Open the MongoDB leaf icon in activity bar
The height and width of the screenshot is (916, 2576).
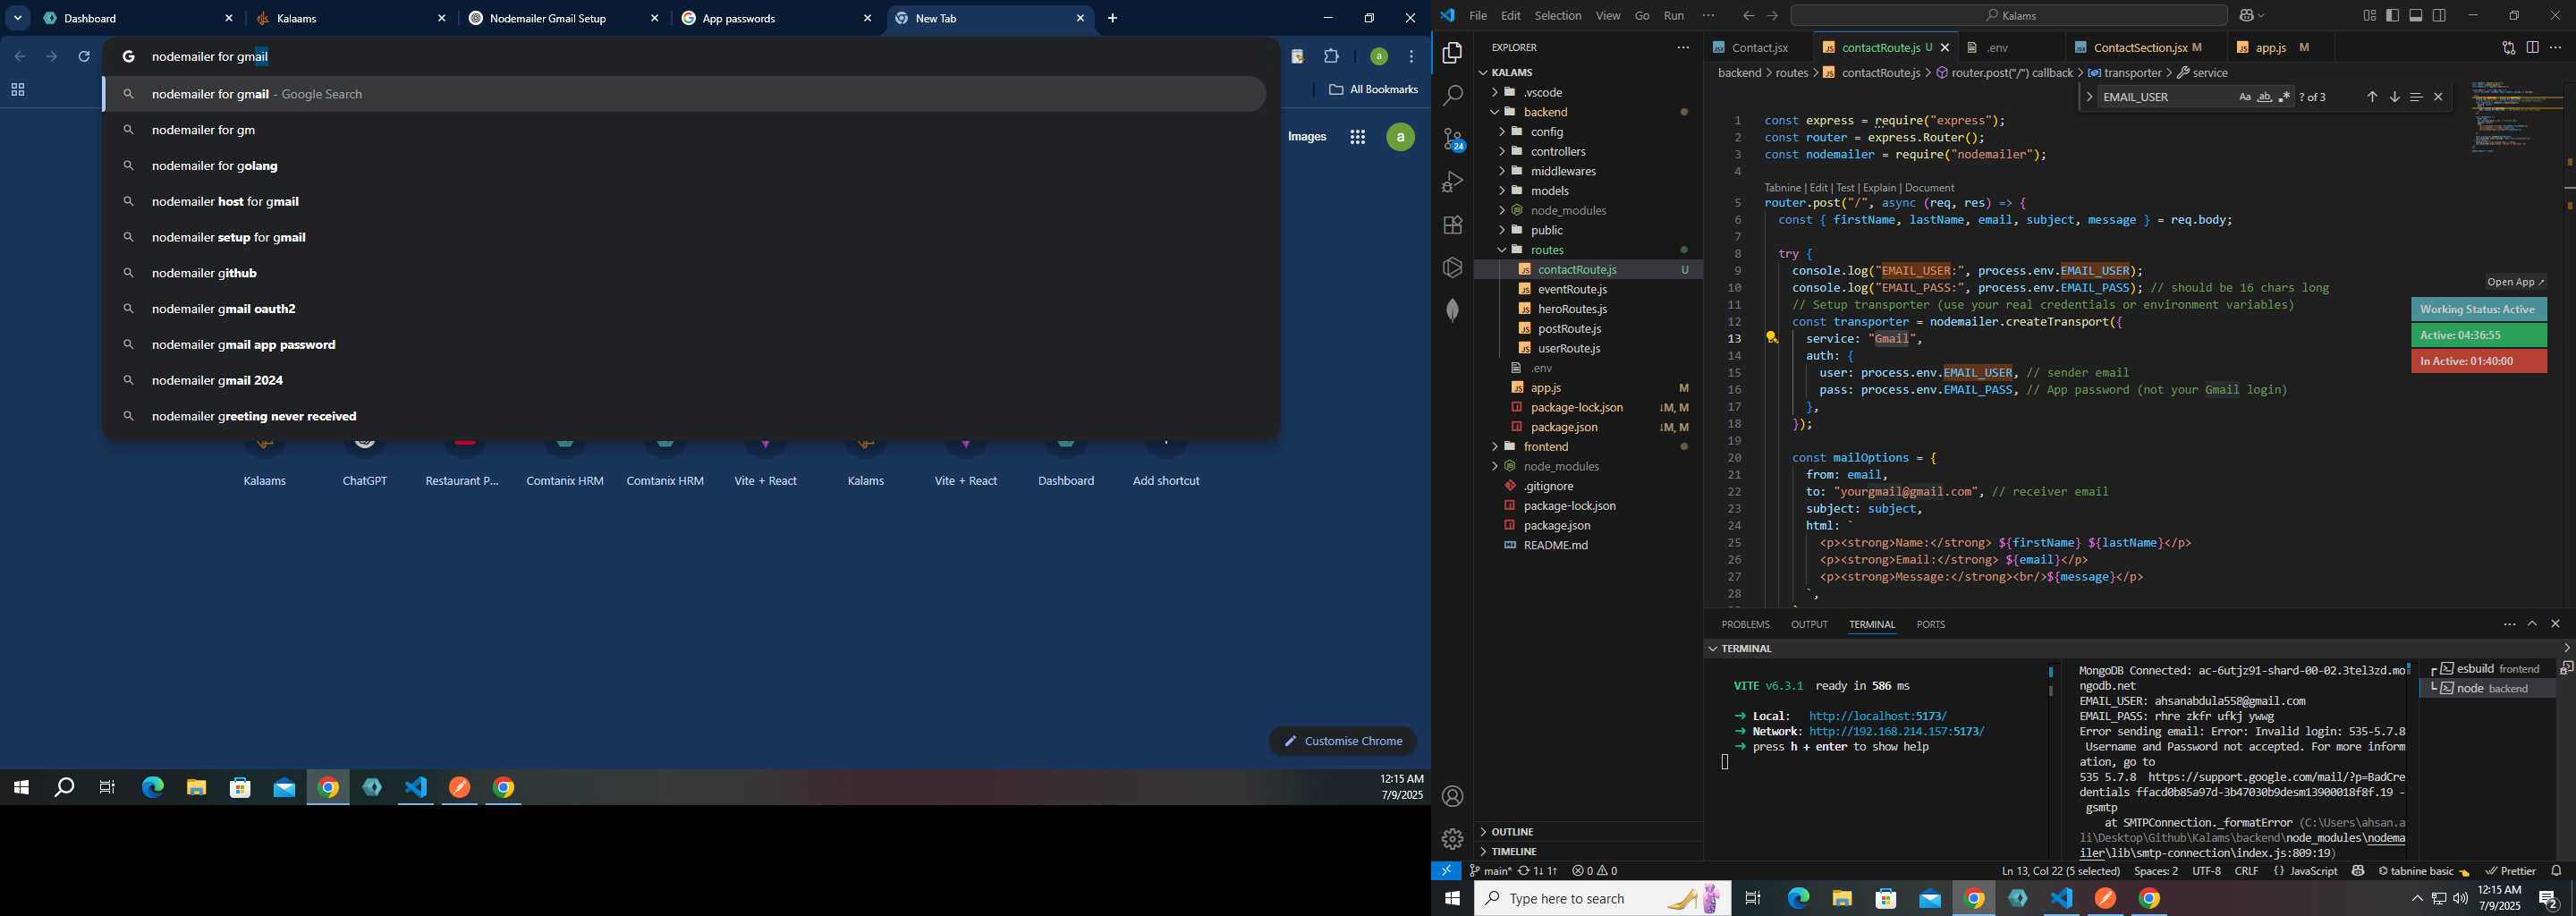(x=1452, y=310)
